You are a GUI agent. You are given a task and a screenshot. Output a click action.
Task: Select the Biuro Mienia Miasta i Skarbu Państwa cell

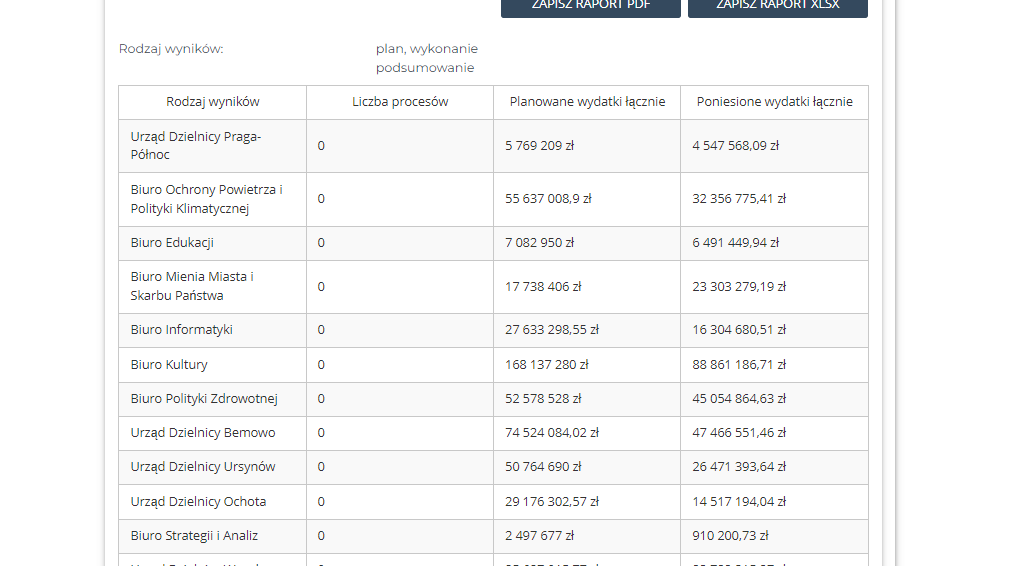pos(192,286)
